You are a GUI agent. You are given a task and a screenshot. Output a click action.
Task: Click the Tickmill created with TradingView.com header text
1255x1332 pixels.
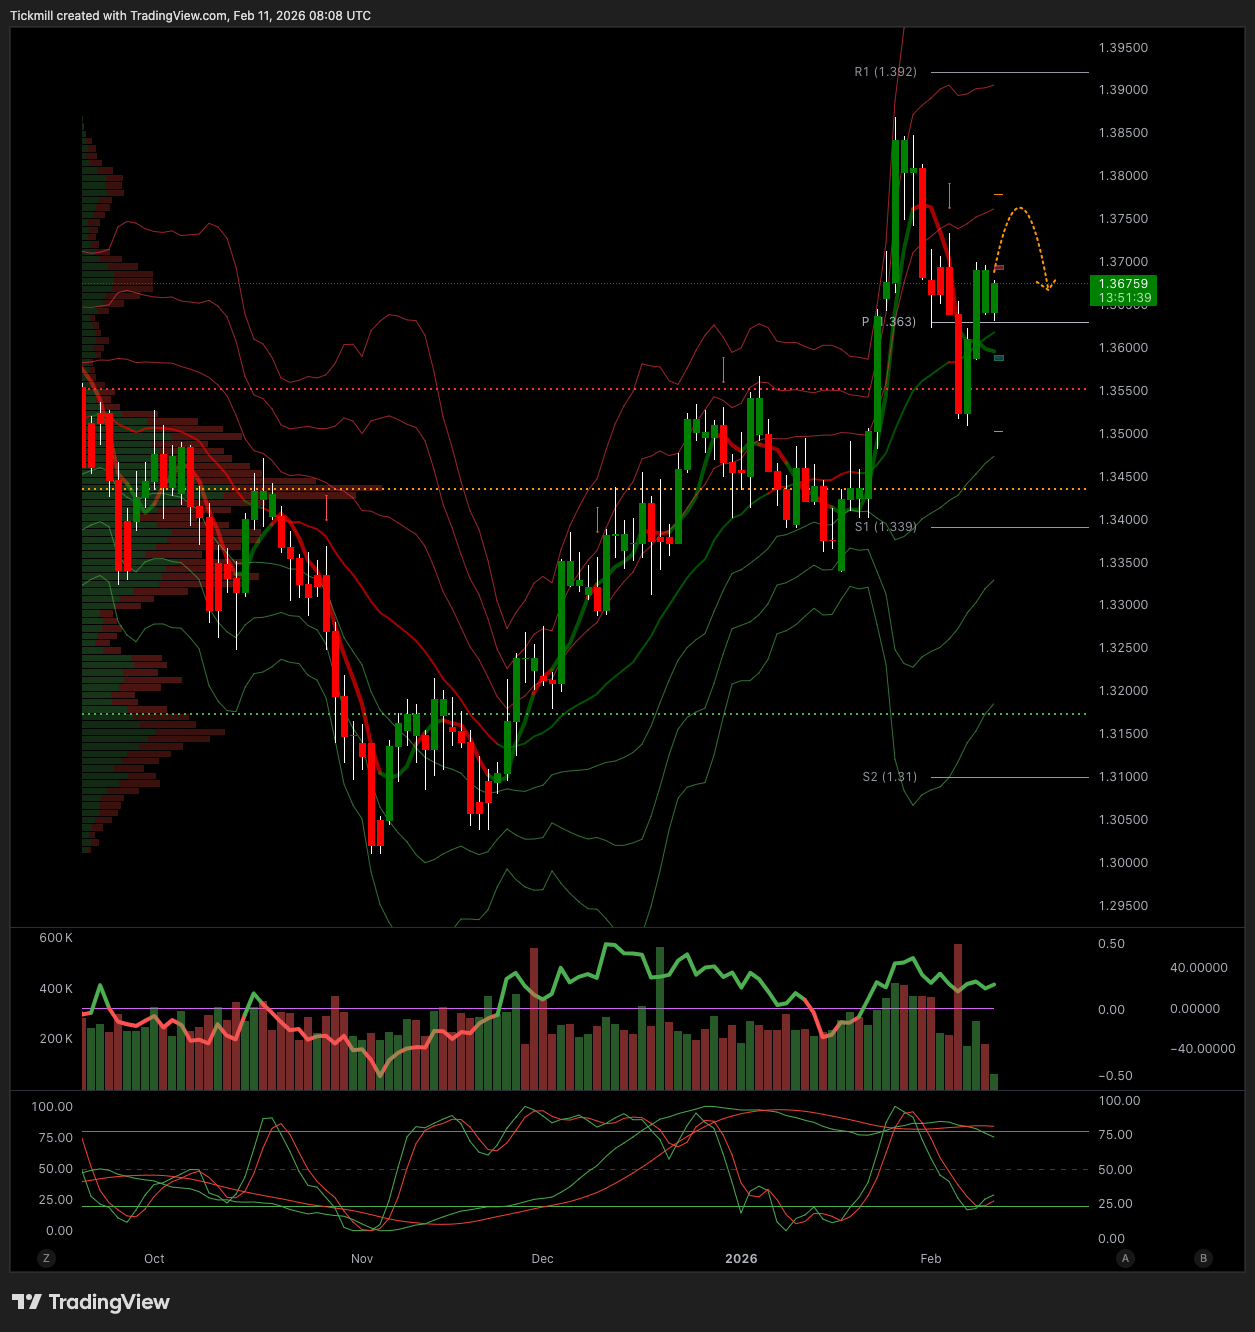(x=190, y=16)
